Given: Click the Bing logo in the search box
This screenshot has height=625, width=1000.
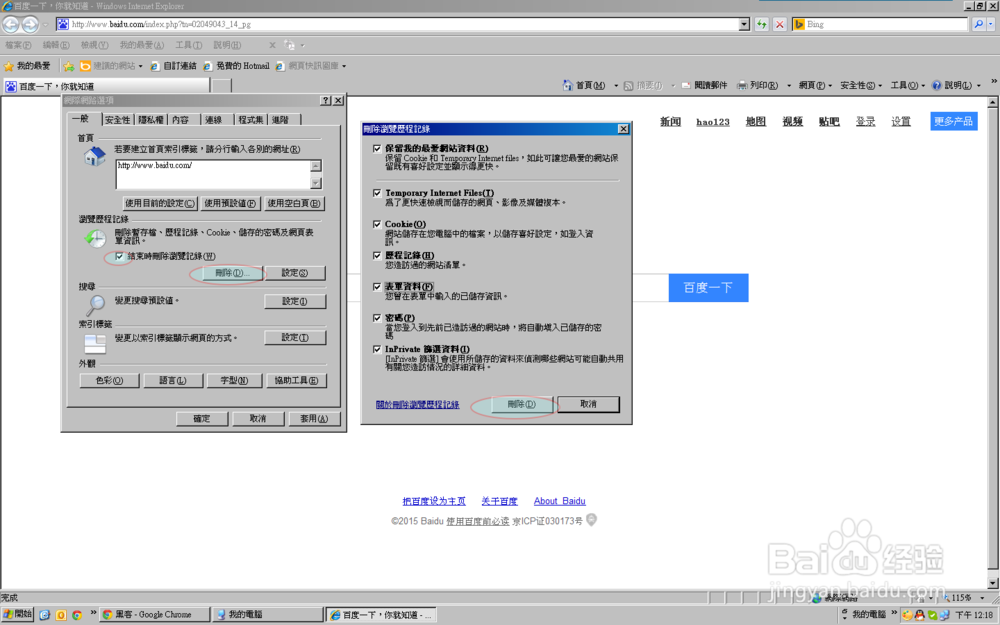Looking at the screenshot, I should [x=798, y=24].
